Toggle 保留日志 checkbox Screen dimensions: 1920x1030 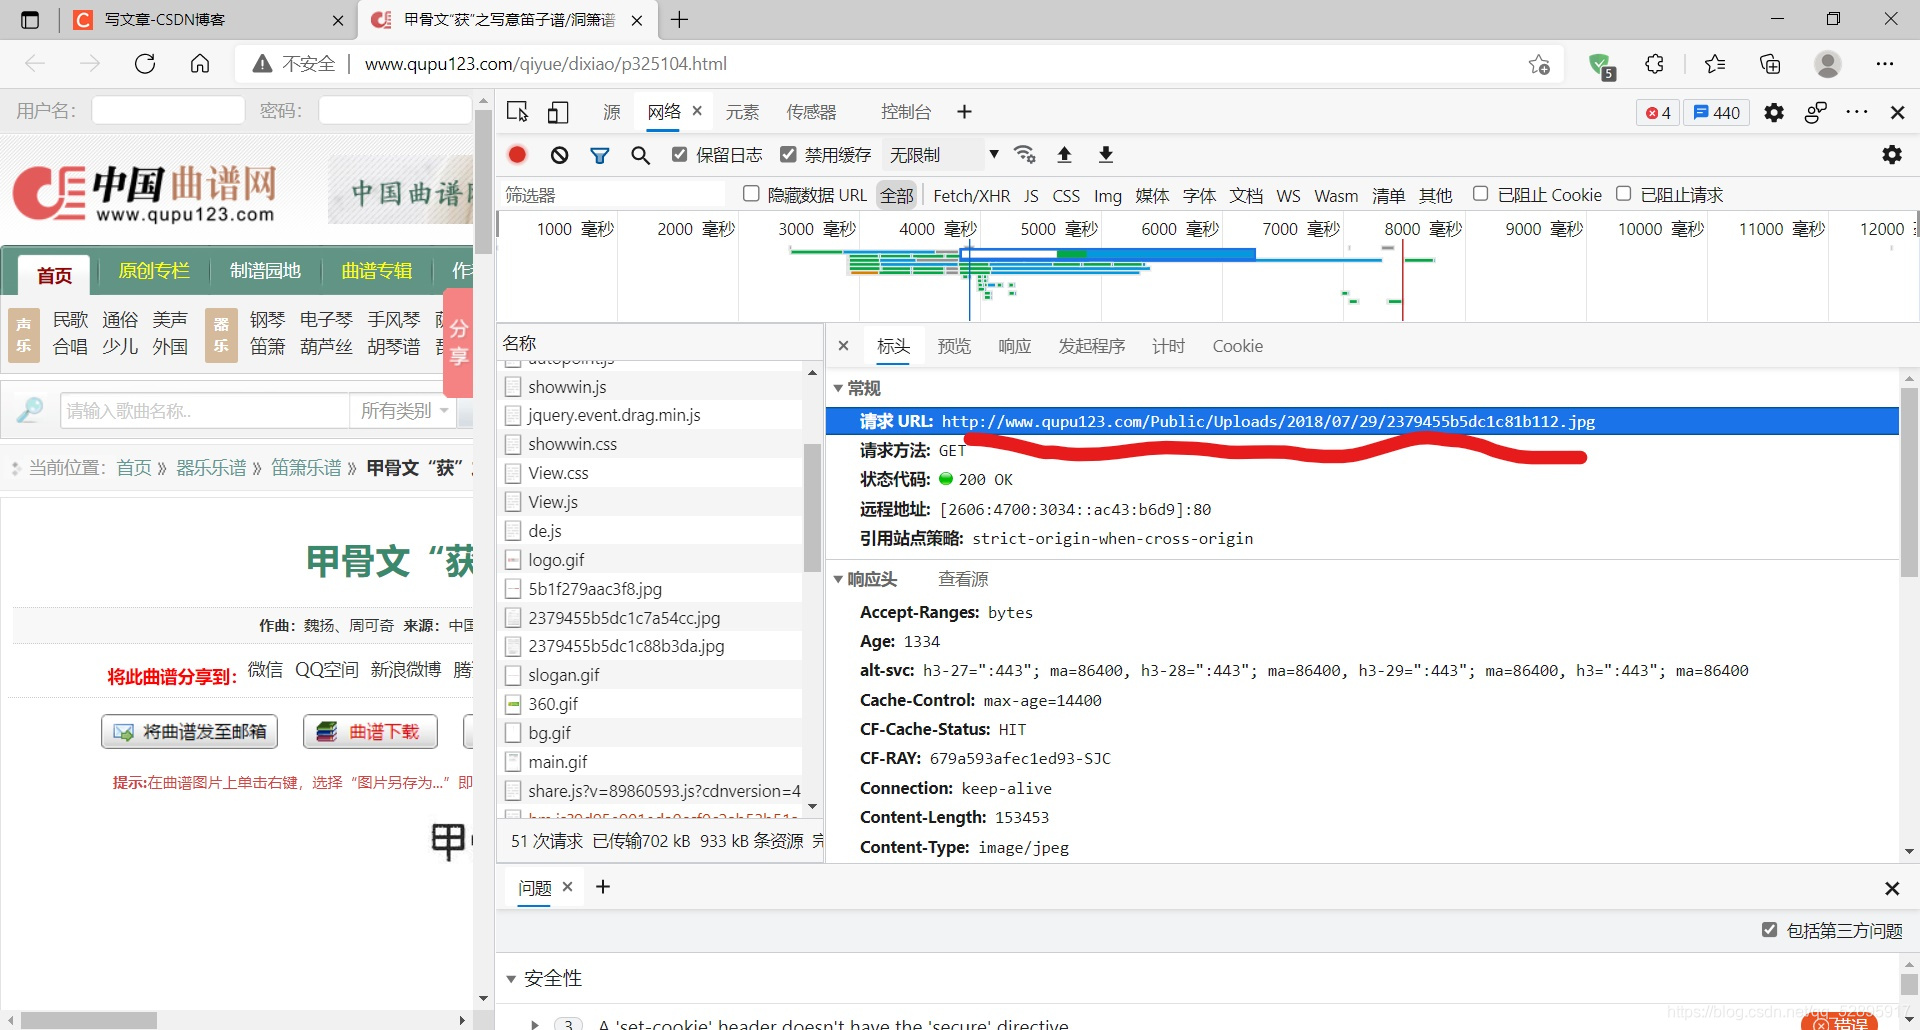point(680,154)
